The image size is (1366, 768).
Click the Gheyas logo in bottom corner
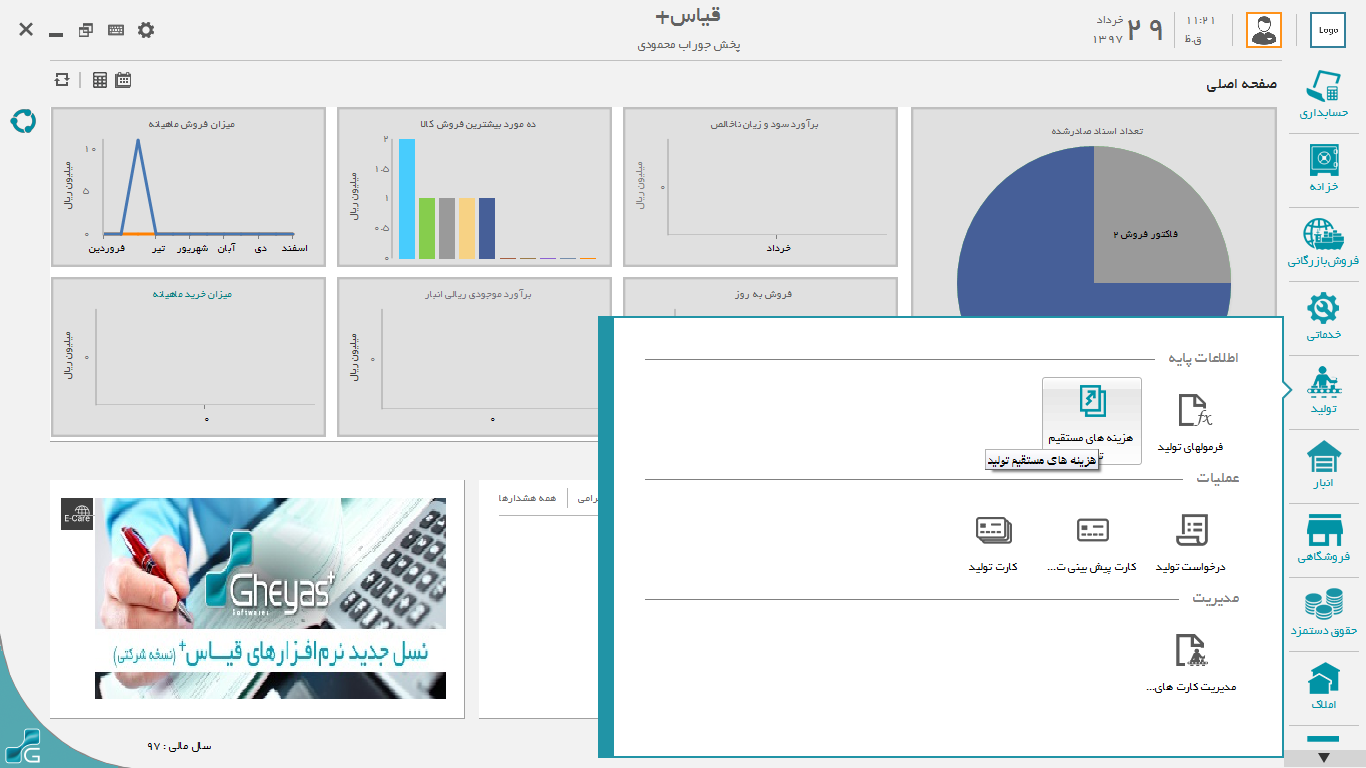(22, 747)
